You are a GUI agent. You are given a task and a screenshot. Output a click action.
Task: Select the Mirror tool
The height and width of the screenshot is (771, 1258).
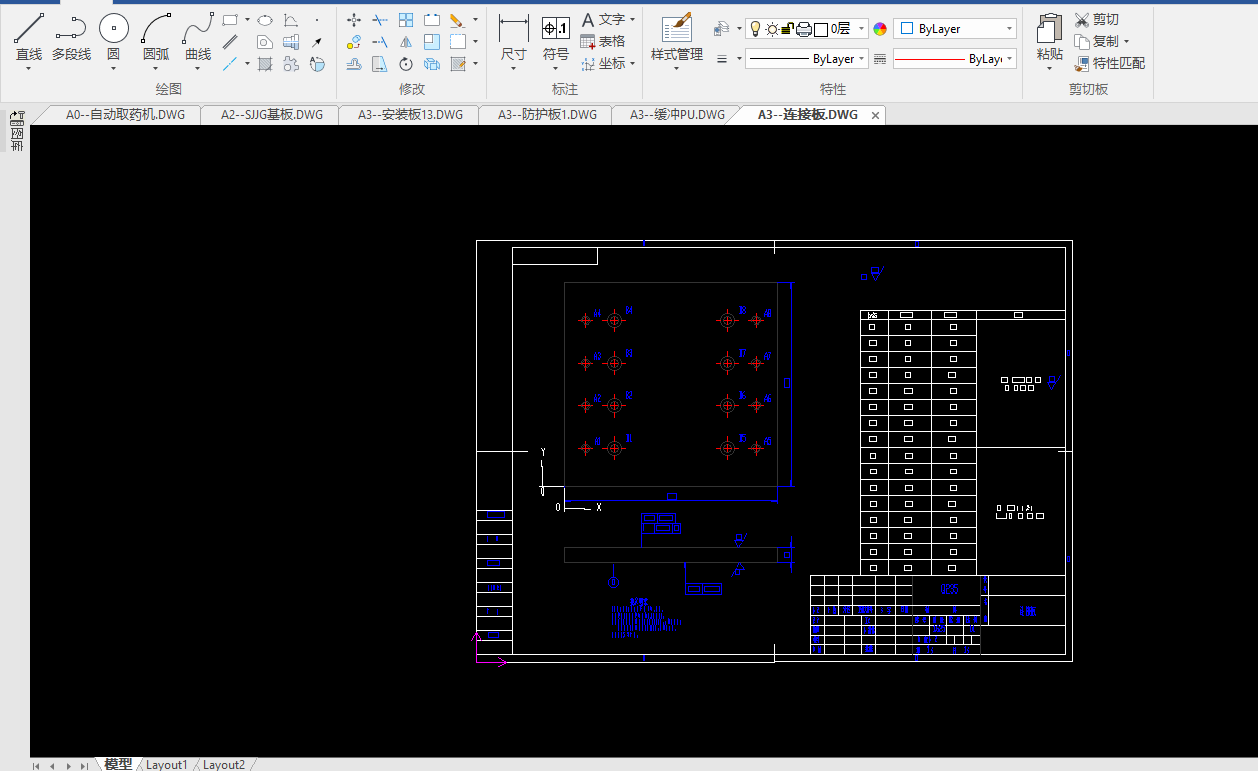pos(406,42)
